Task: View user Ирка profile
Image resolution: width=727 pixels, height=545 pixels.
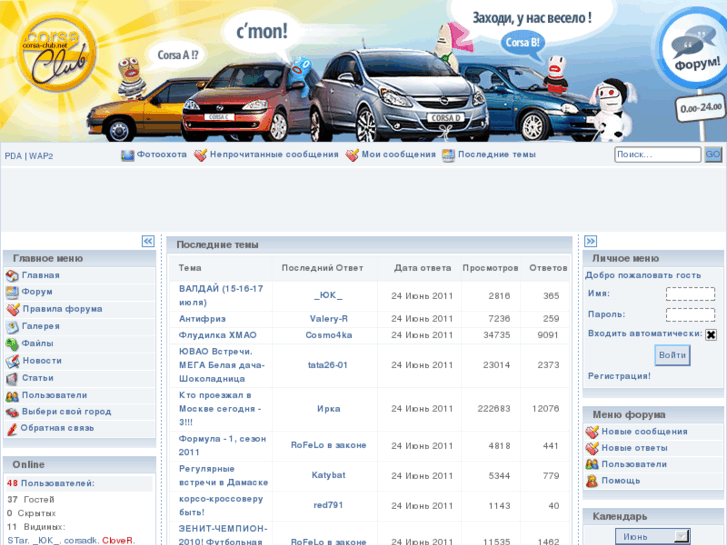Action: (x=329, y=409)
